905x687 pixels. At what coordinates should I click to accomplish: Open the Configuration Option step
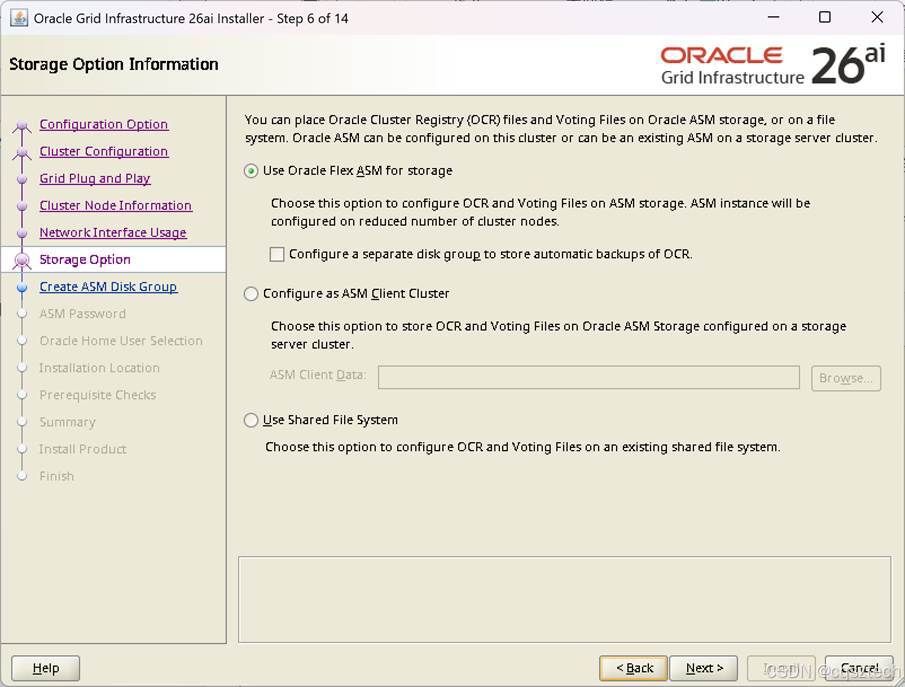pos(104,124)
